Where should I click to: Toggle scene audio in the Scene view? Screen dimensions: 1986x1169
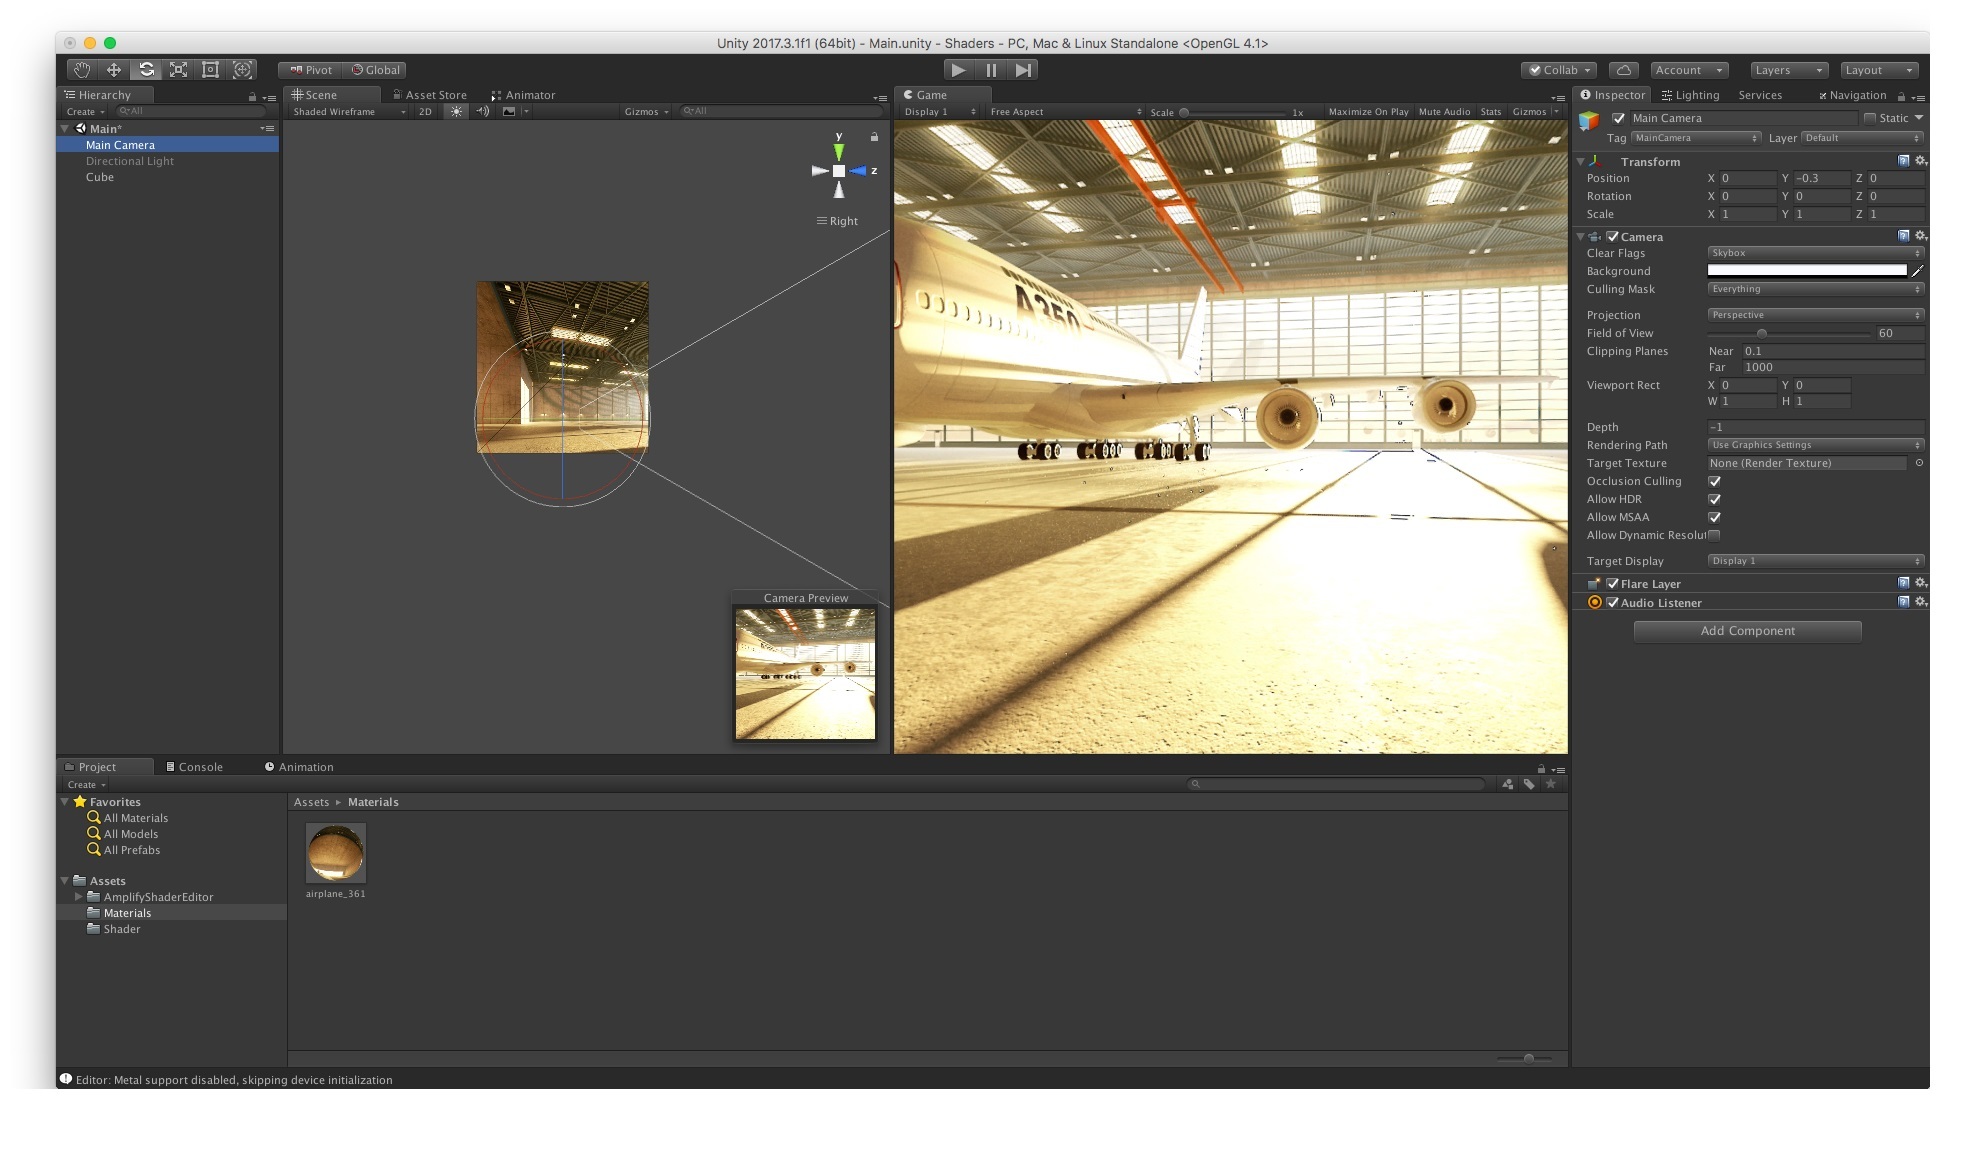[x=483, y=112]
